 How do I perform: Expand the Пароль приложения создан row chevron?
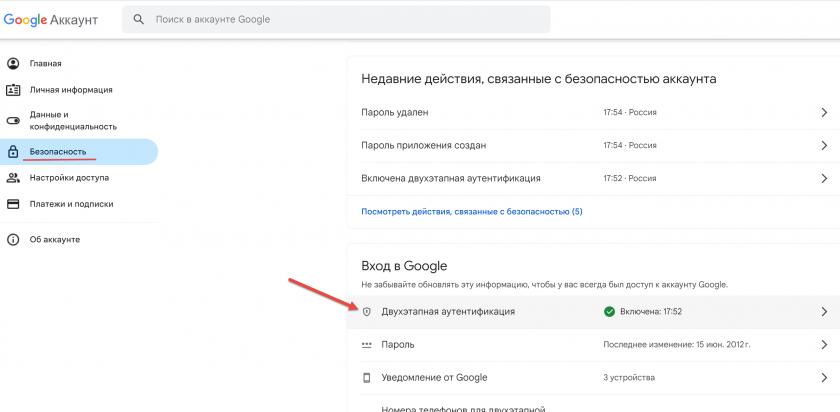[823, 146]
